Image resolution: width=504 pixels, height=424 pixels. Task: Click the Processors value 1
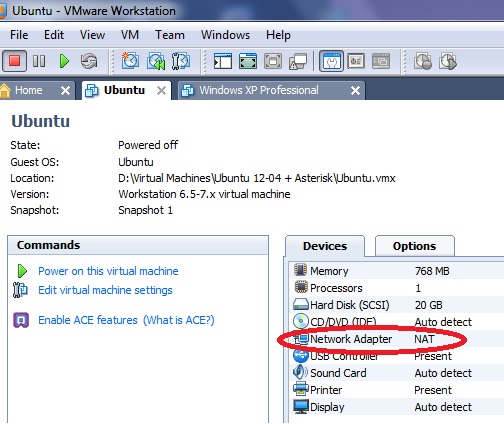(418, 288)
